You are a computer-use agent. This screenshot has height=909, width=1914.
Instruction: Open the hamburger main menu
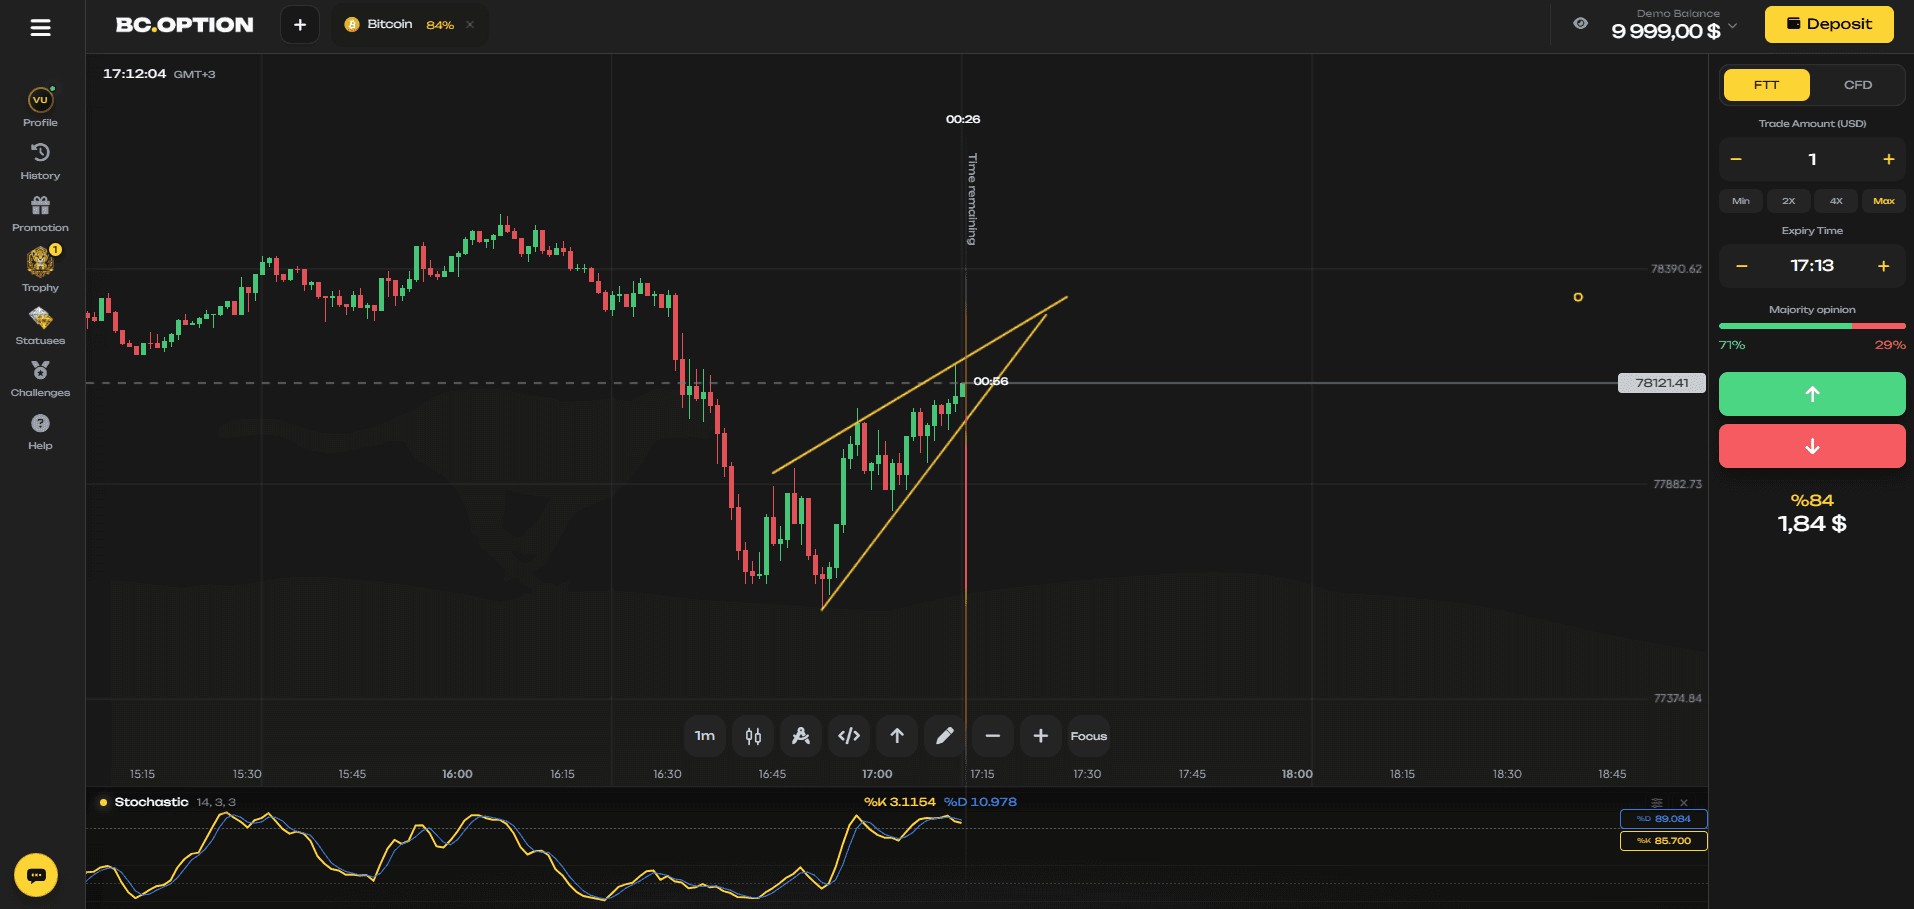point(40,27)
